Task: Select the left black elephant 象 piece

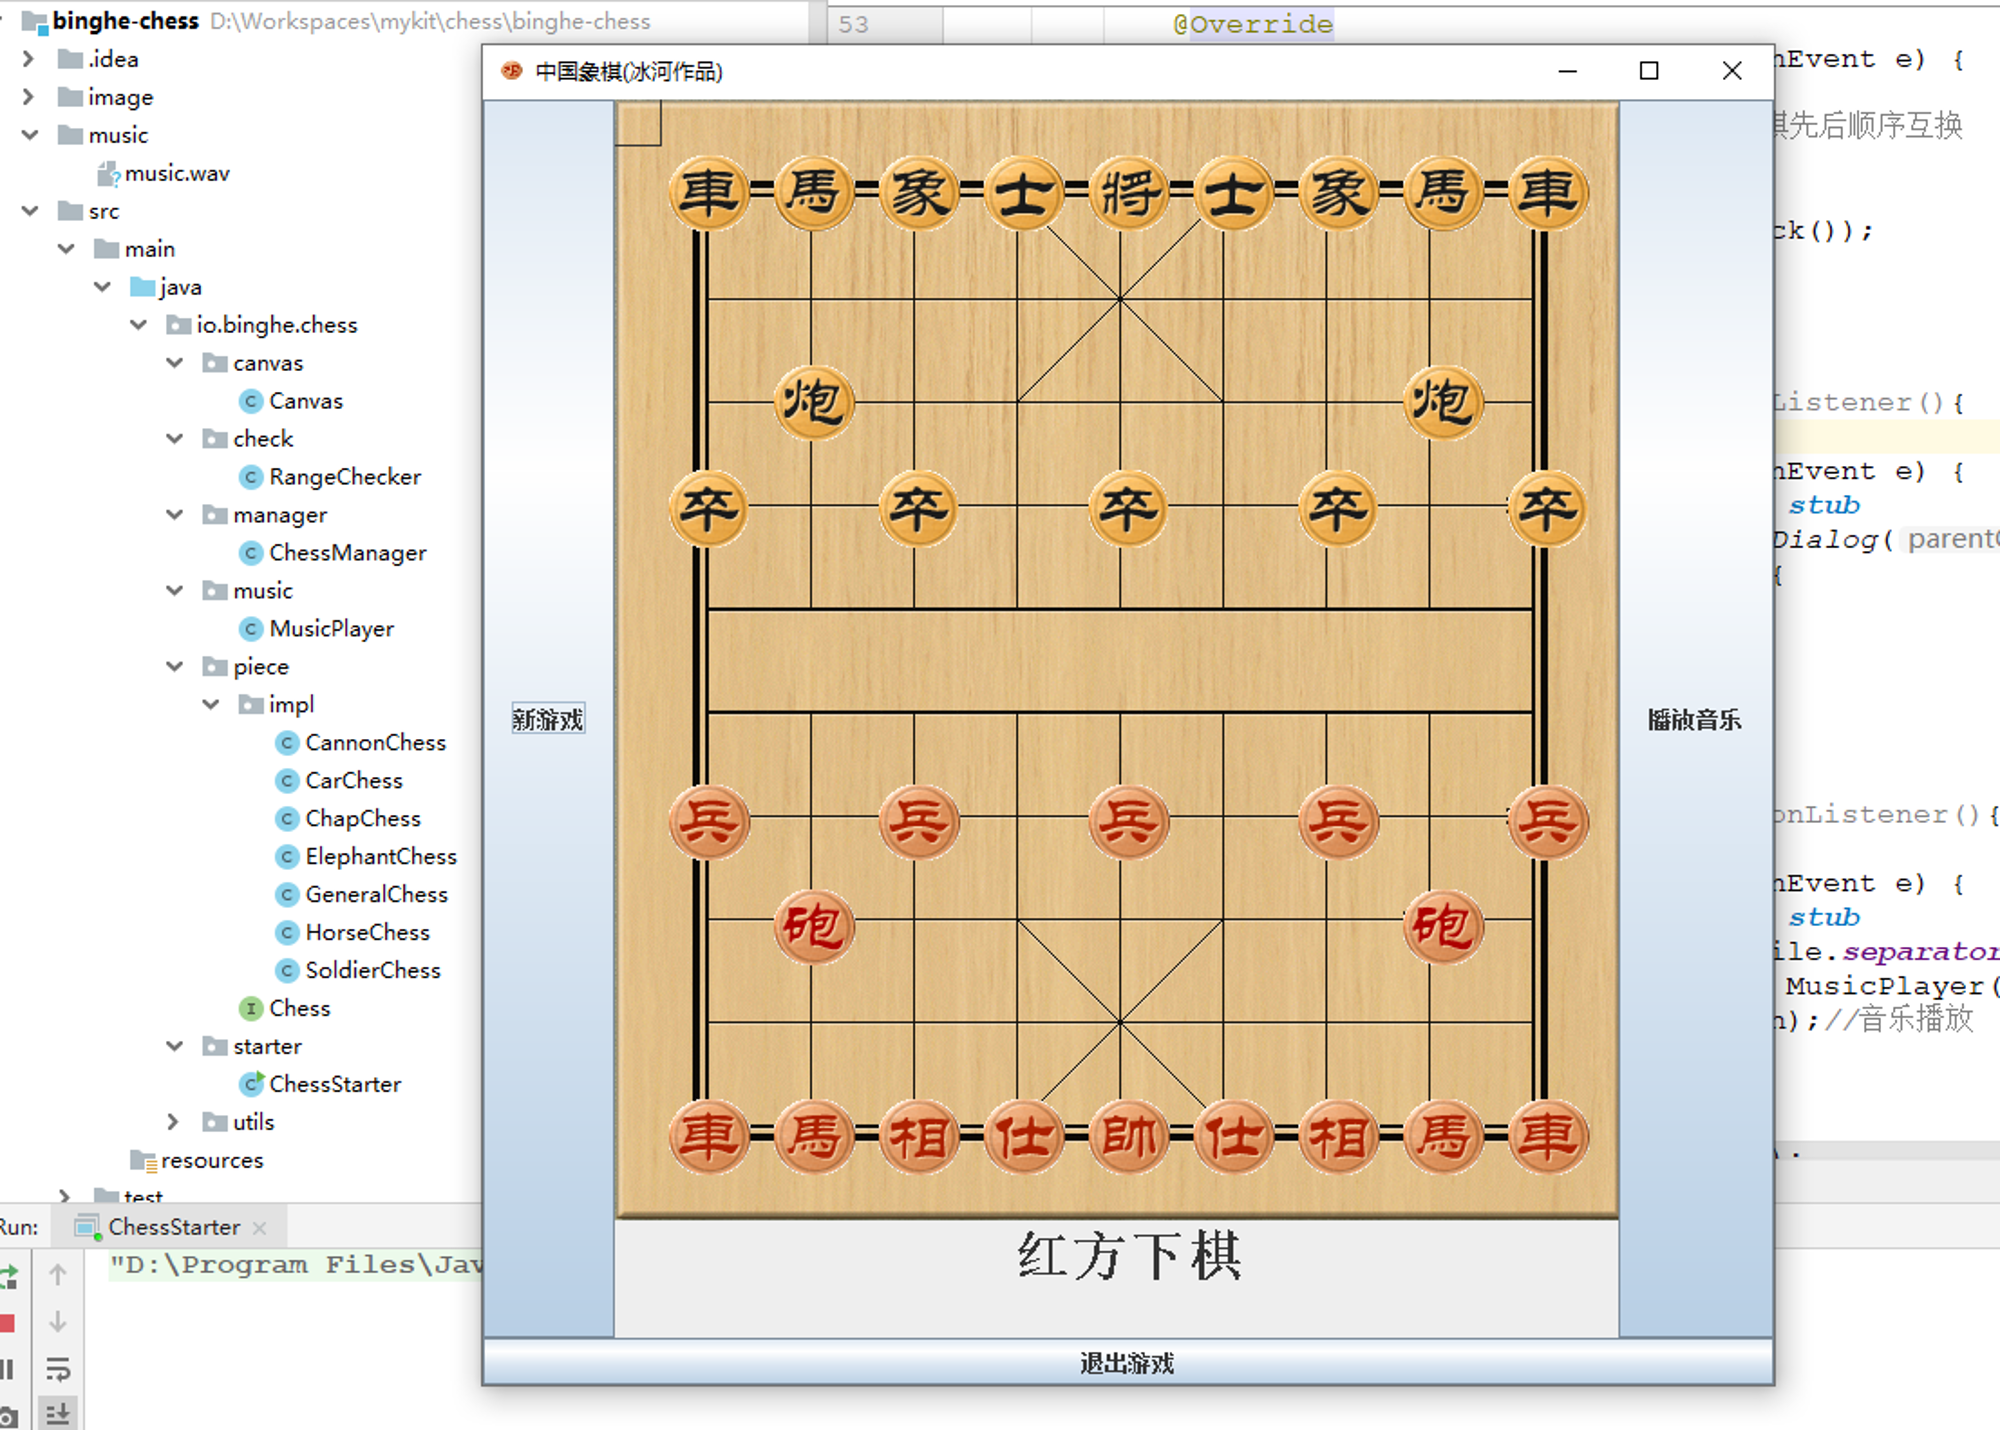Action: point(918,192)
